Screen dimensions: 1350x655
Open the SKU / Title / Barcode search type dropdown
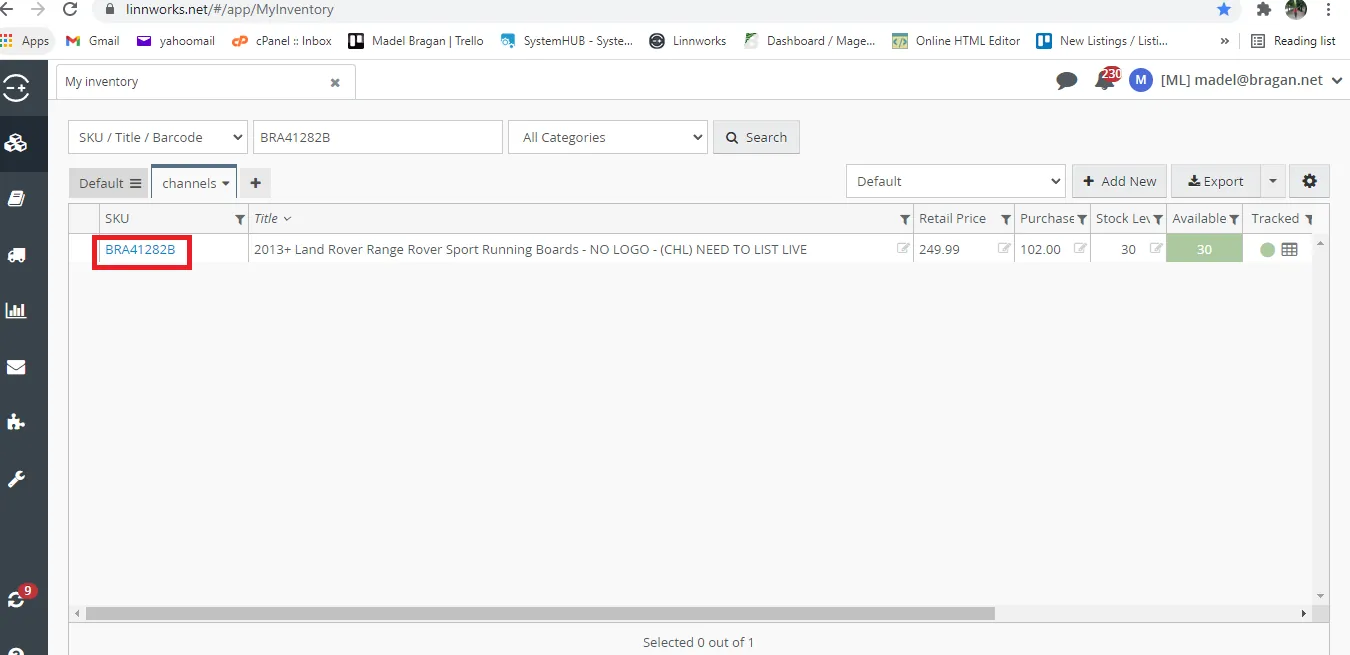click(158, 137)
